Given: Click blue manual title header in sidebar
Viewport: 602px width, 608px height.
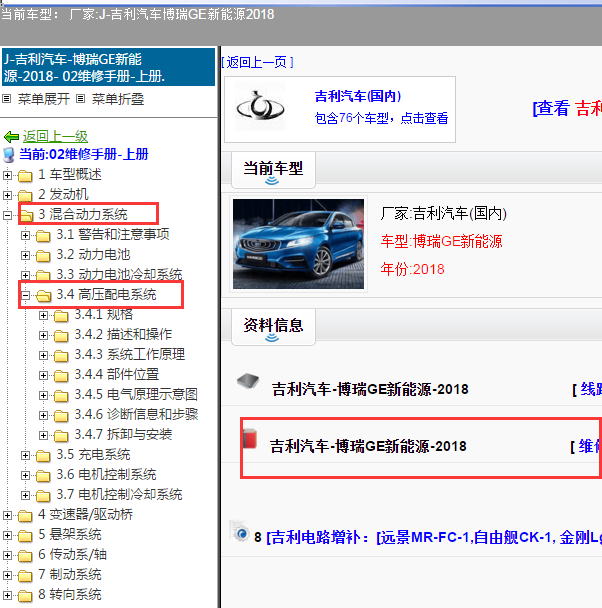Looking at the screenshot, I should coord(109,67).
